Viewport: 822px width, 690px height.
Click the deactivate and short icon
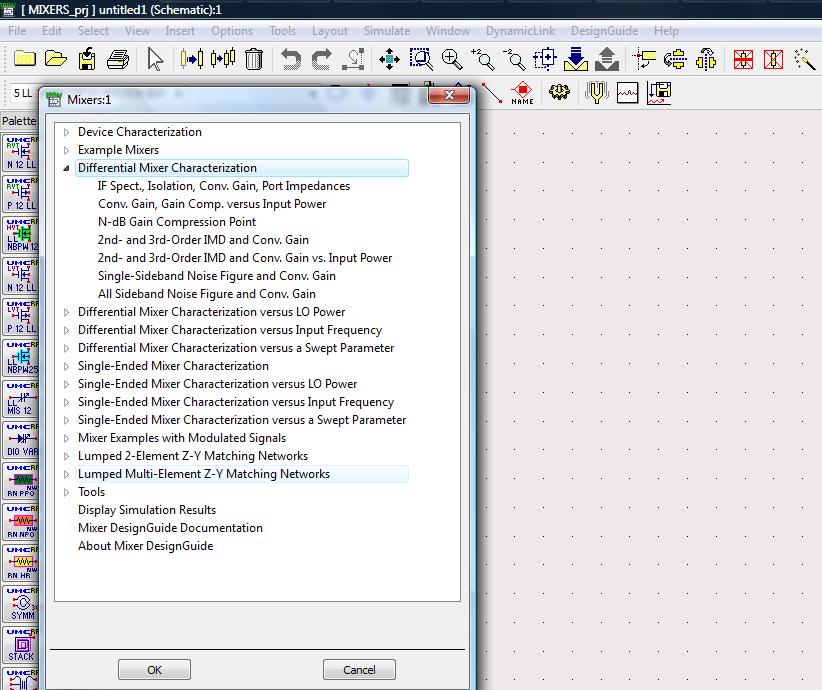pyautogui.click(x=773, y=59)
